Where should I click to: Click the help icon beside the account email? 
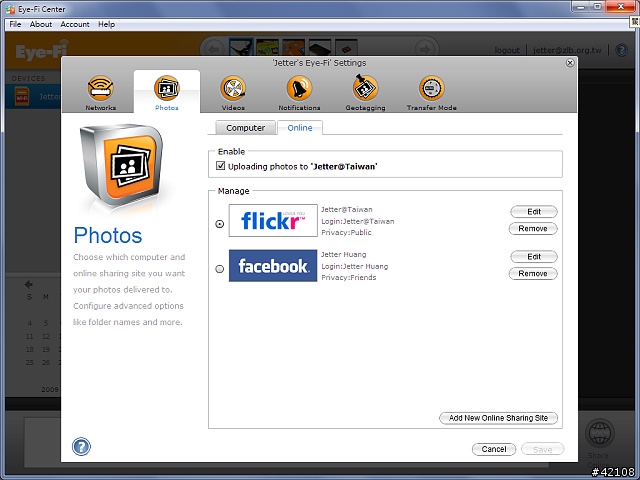(x=621, y=50)
